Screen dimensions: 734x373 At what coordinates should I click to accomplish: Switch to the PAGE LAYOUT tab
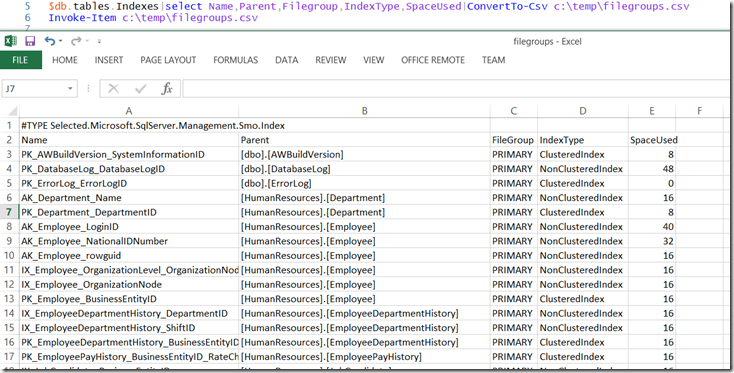168,60
